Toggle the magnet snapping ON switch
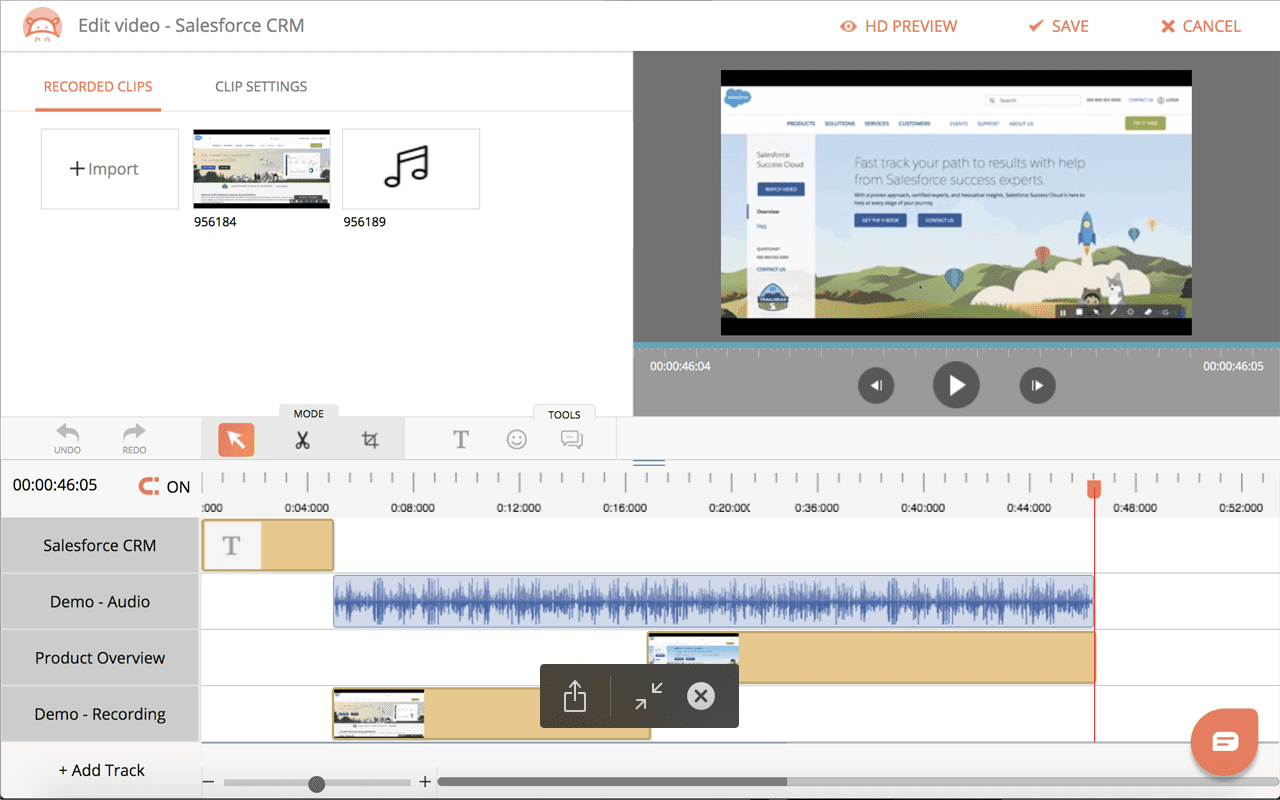Viewport: 1280px width, 800px height. click(164, 487)
